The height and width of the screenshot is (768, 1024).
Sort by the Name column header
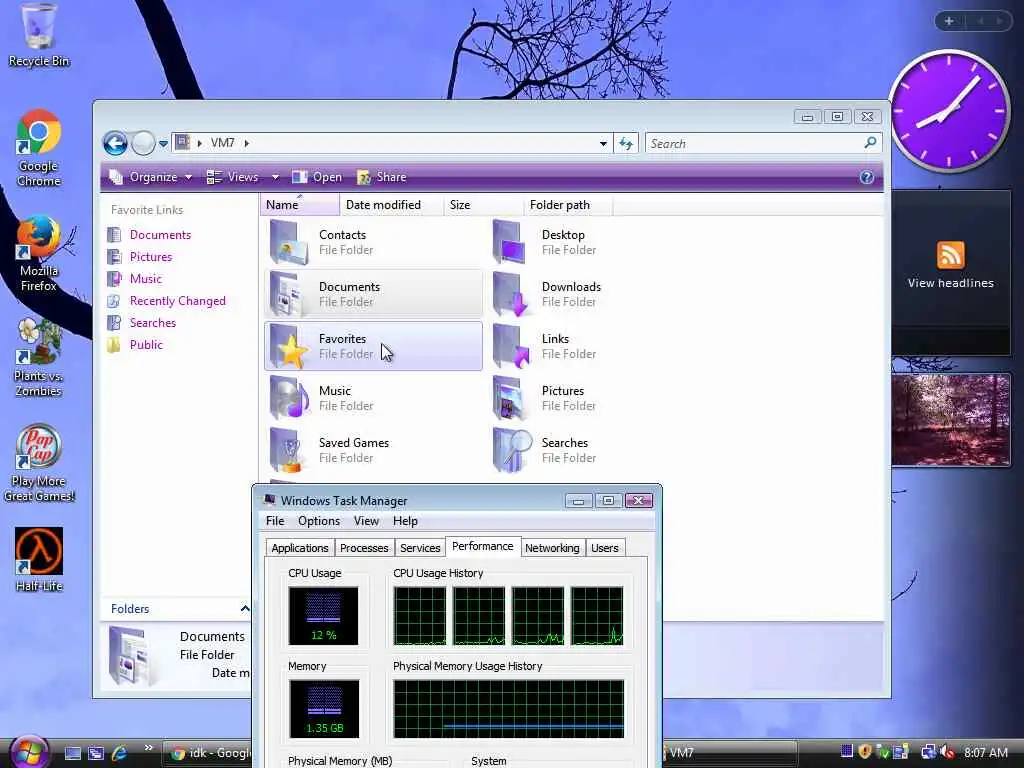tap(300, 204)
